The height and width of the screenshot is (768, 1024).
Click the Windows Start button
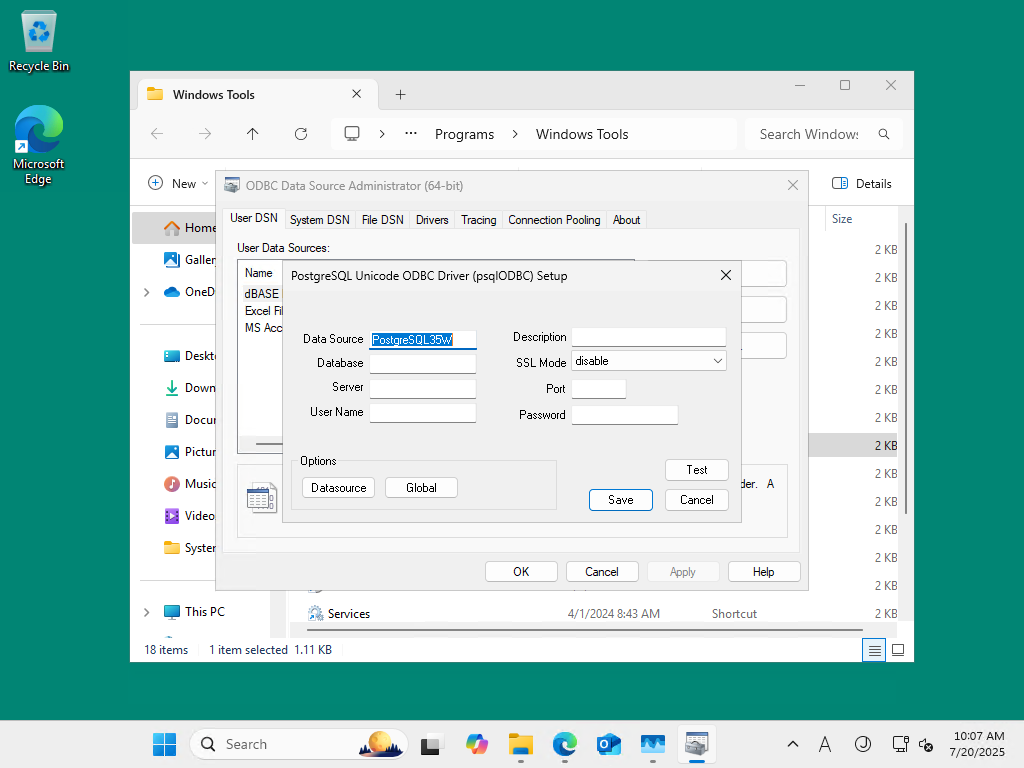pyautogui.click(x=165, y=744)
